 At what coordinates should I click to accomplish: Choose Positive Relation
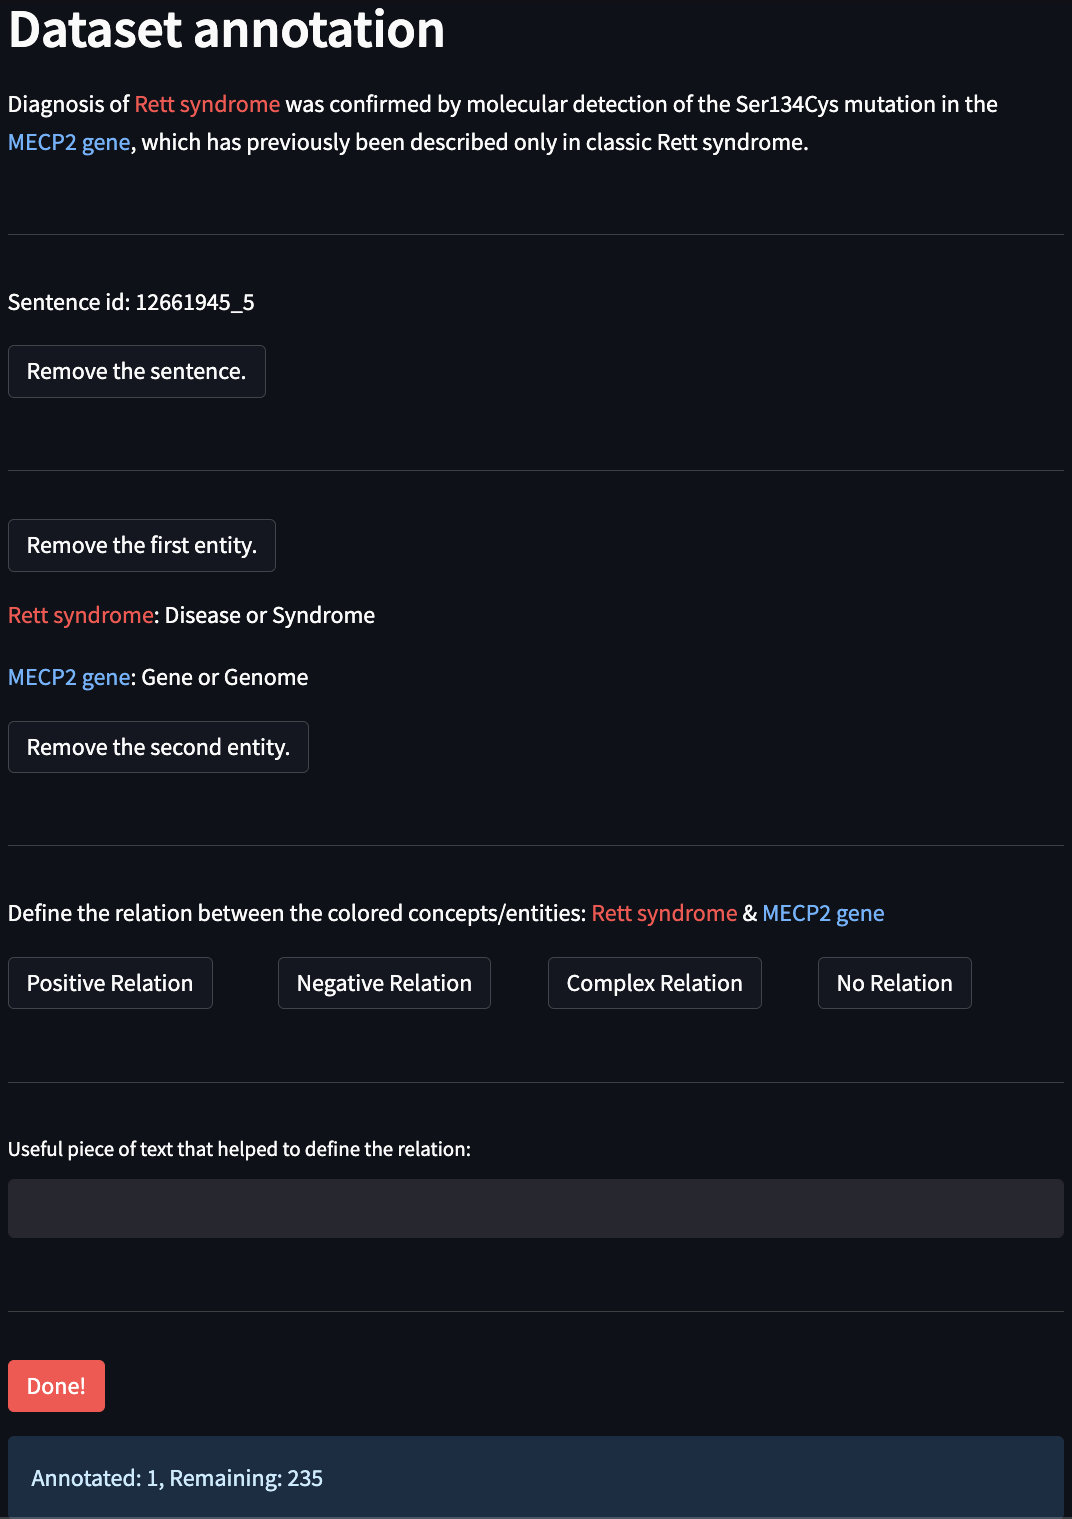110,983
